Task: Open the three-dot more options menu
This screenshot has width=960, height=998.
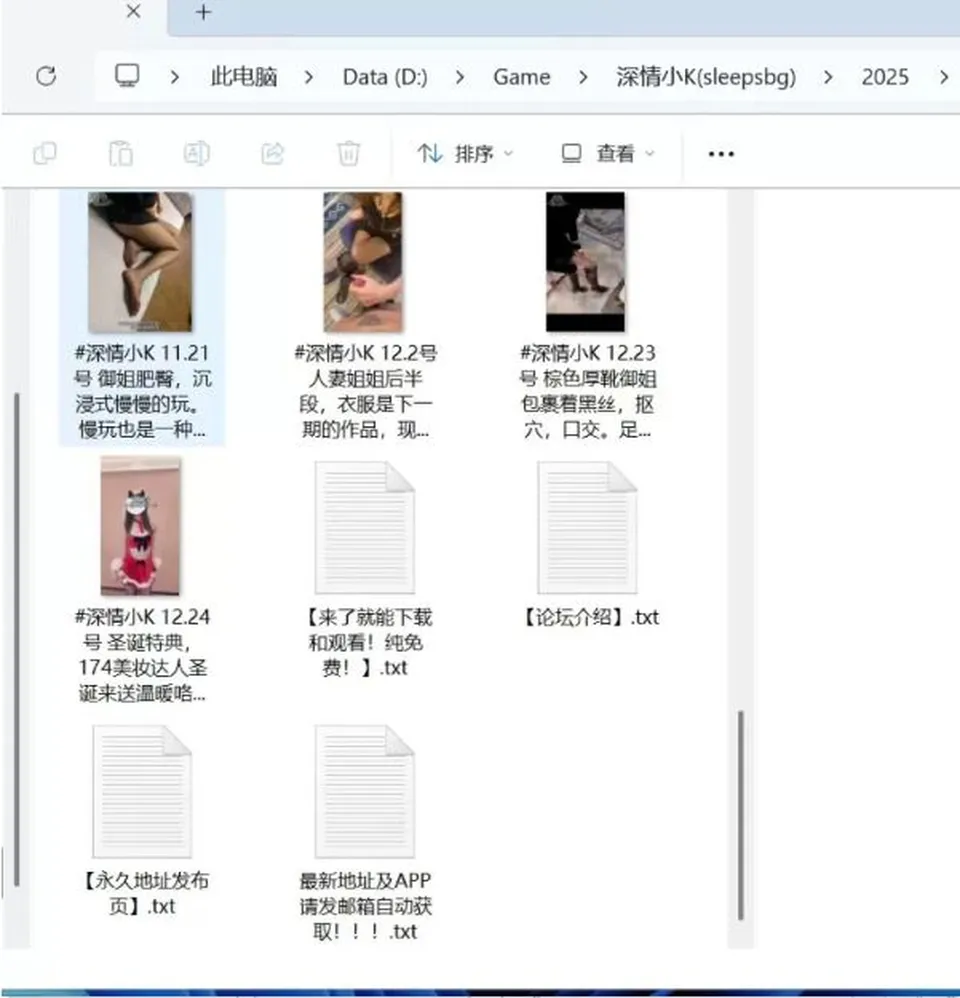Action: pyautogui.click(x=721, y=154)
